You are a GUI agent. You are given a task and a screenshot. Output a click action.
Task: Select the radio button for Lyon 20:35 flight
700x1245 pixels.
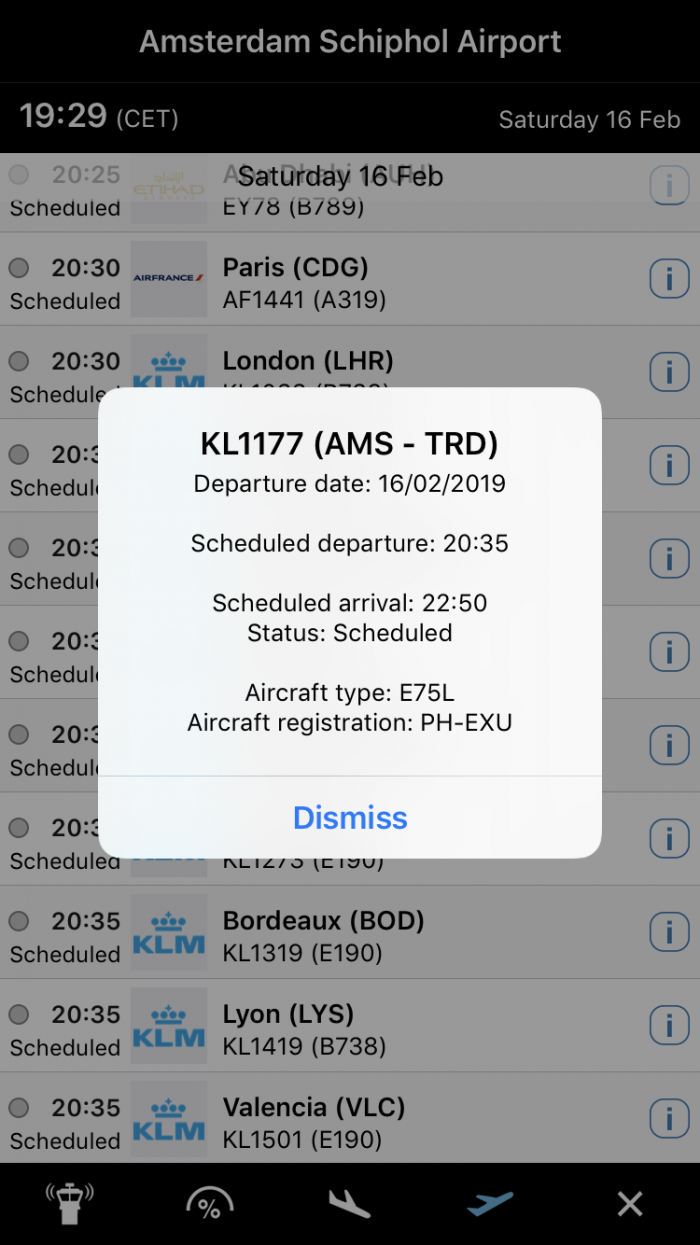[19, 1014]
